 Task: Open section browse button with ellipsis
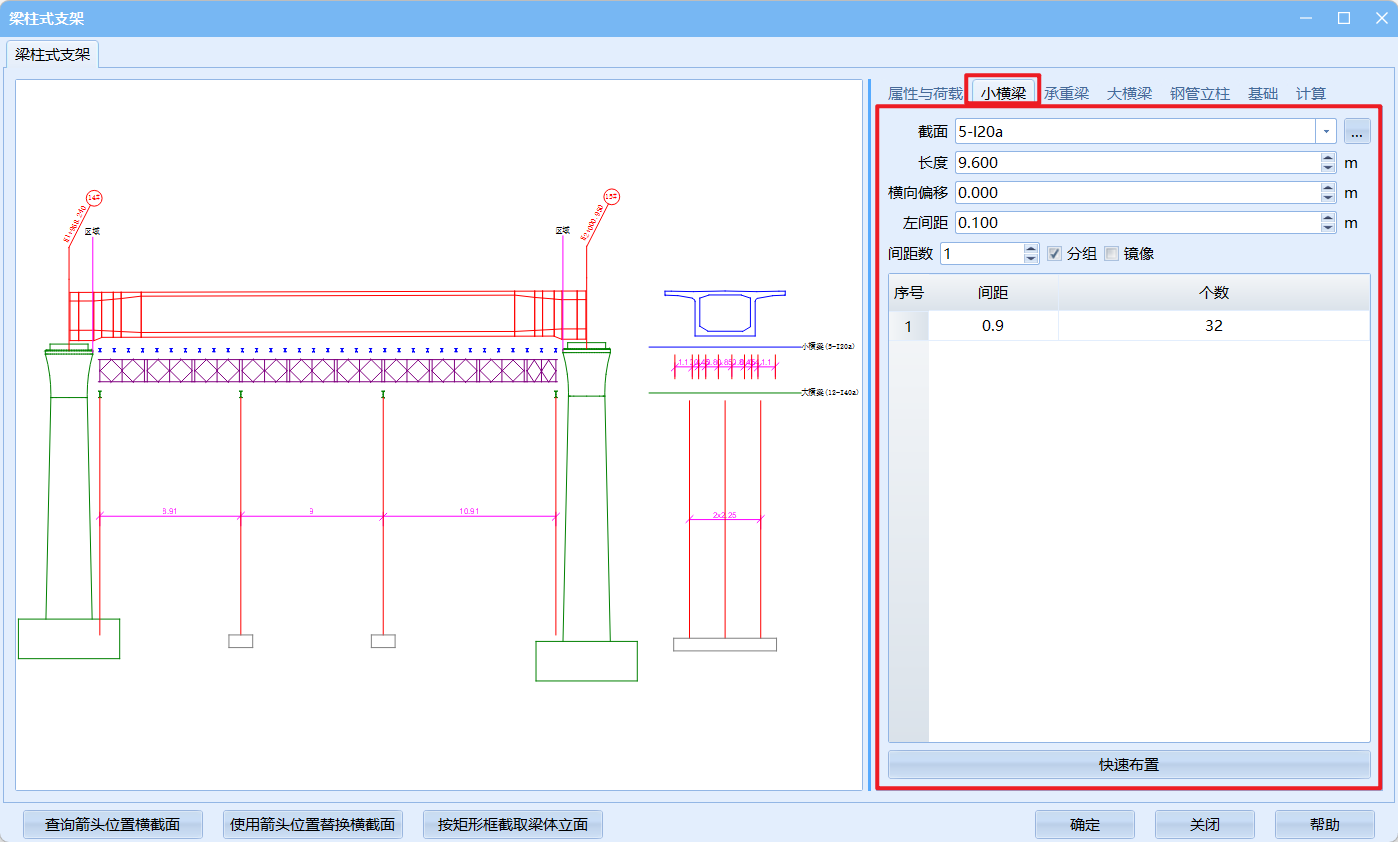coord(1356,131)
